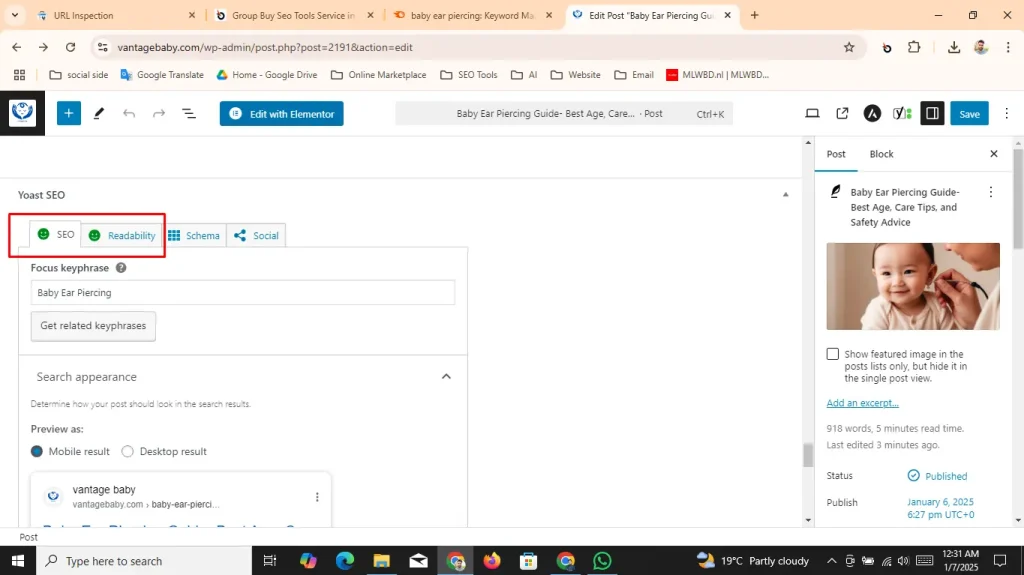Open the device view laptop icon

812,114
